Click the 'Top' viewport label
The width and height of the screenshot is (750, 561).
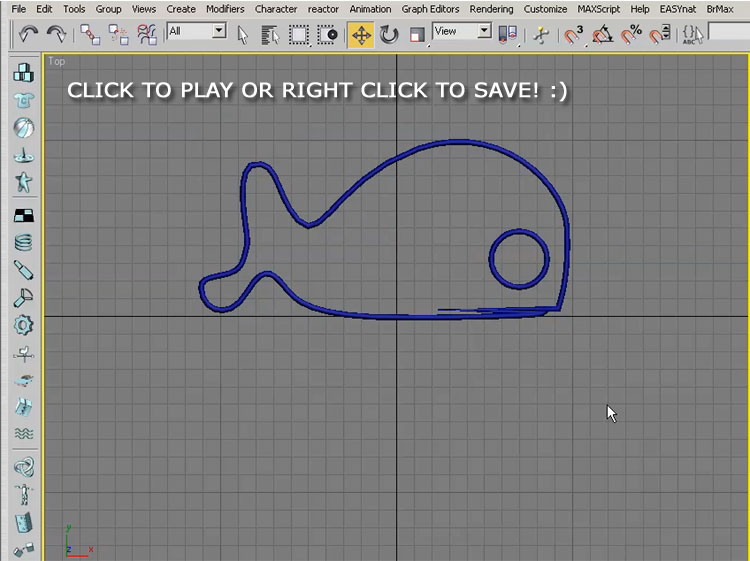57,61
